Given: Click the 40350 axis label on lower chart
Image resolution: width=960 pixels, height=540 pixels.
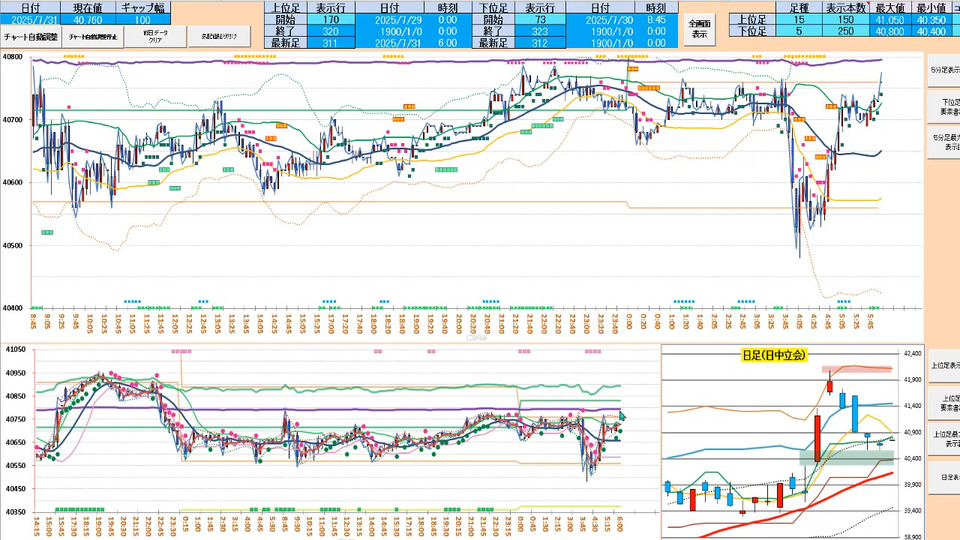Looking at the screenshot, I should (15, 512).
